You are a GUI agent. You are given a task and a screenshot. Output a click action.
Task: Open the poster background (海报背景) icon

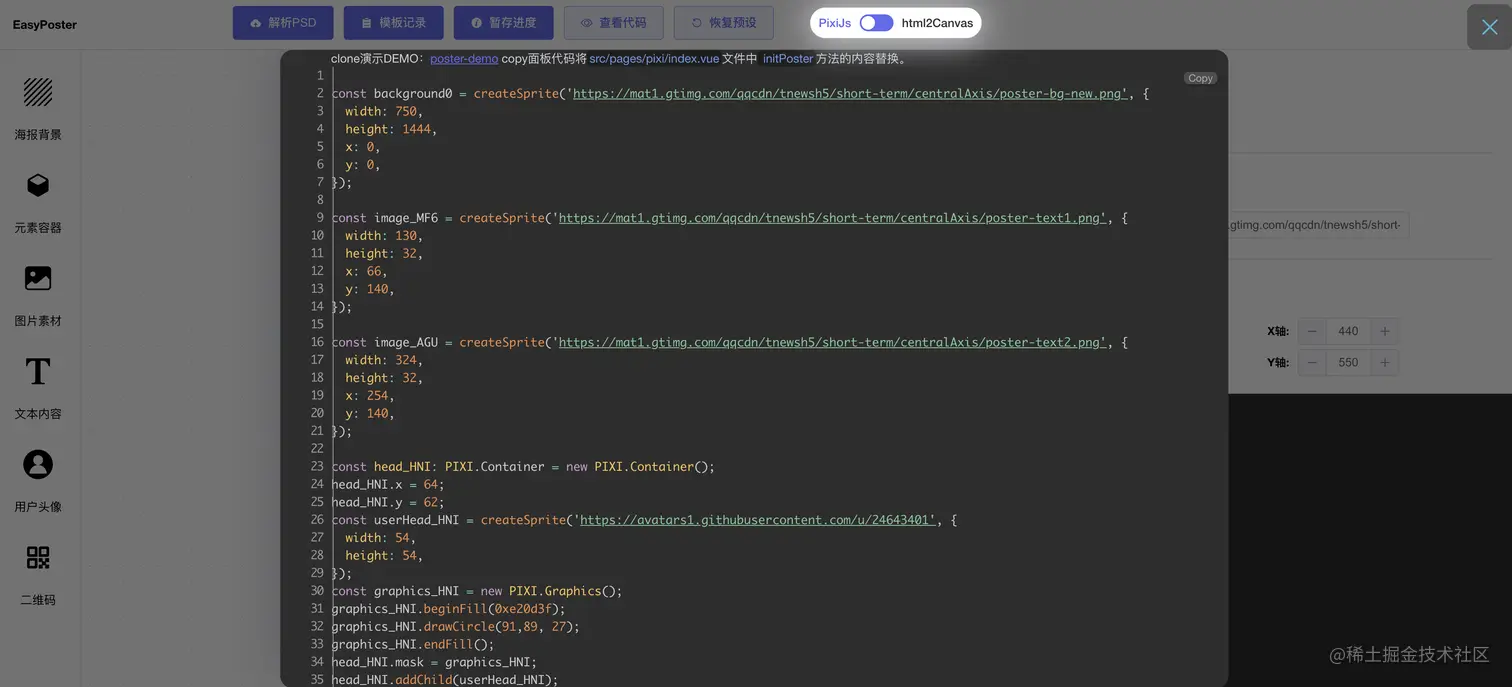(38, 93)
